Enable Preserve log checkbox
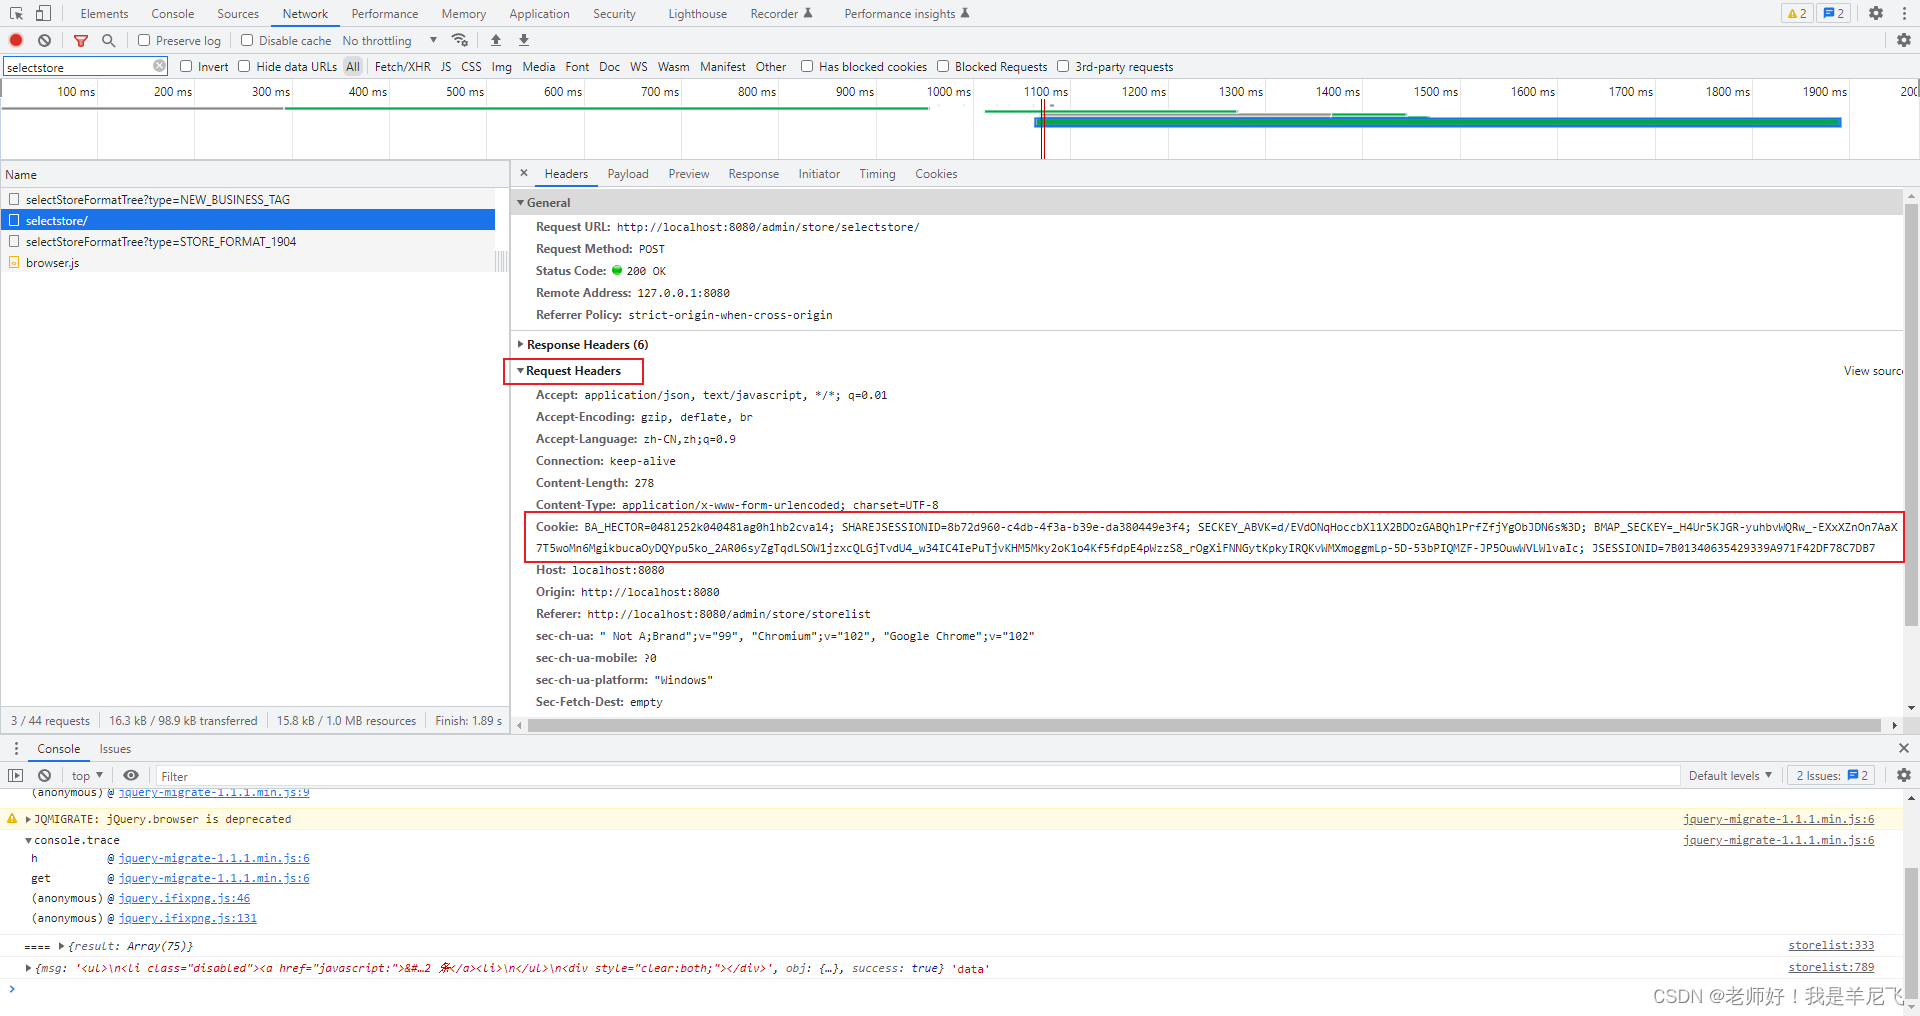This screenshot has width=1920, height=1016. point(144,41)
